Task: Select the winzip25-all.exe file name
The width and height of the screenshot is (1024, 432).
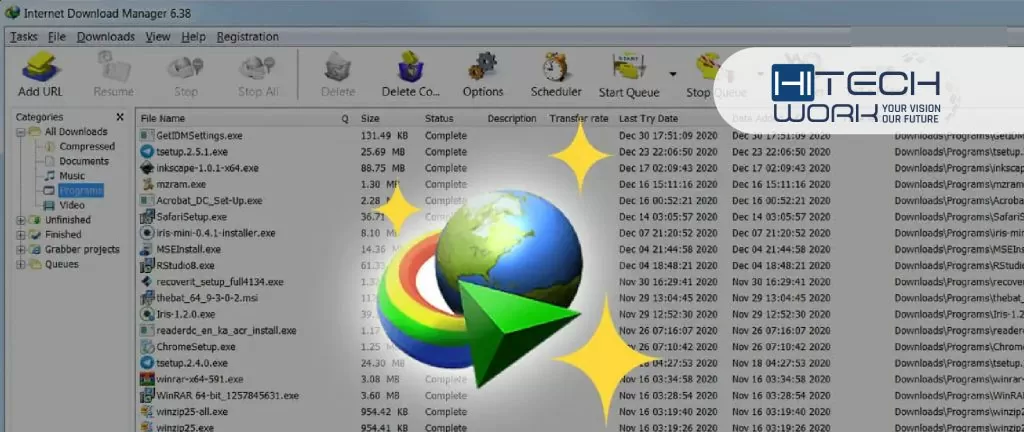Action: tap(192, 412)
